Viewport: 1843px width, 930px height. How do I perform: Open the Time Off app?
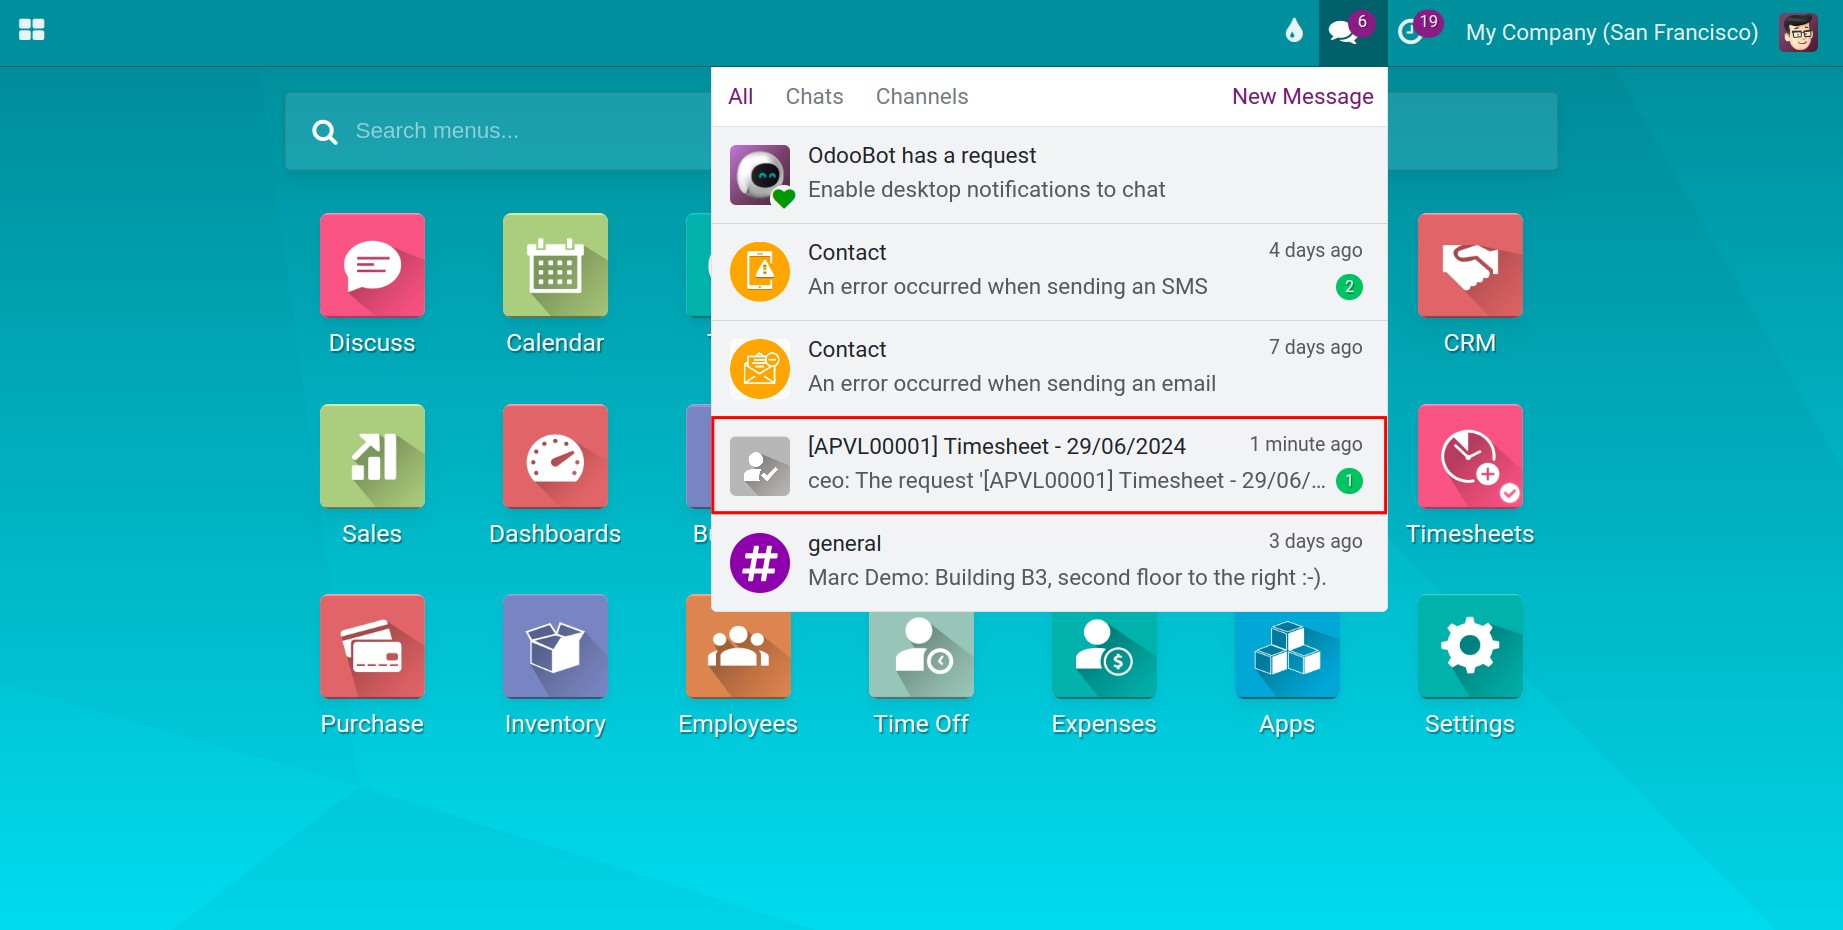coord(921,655)
